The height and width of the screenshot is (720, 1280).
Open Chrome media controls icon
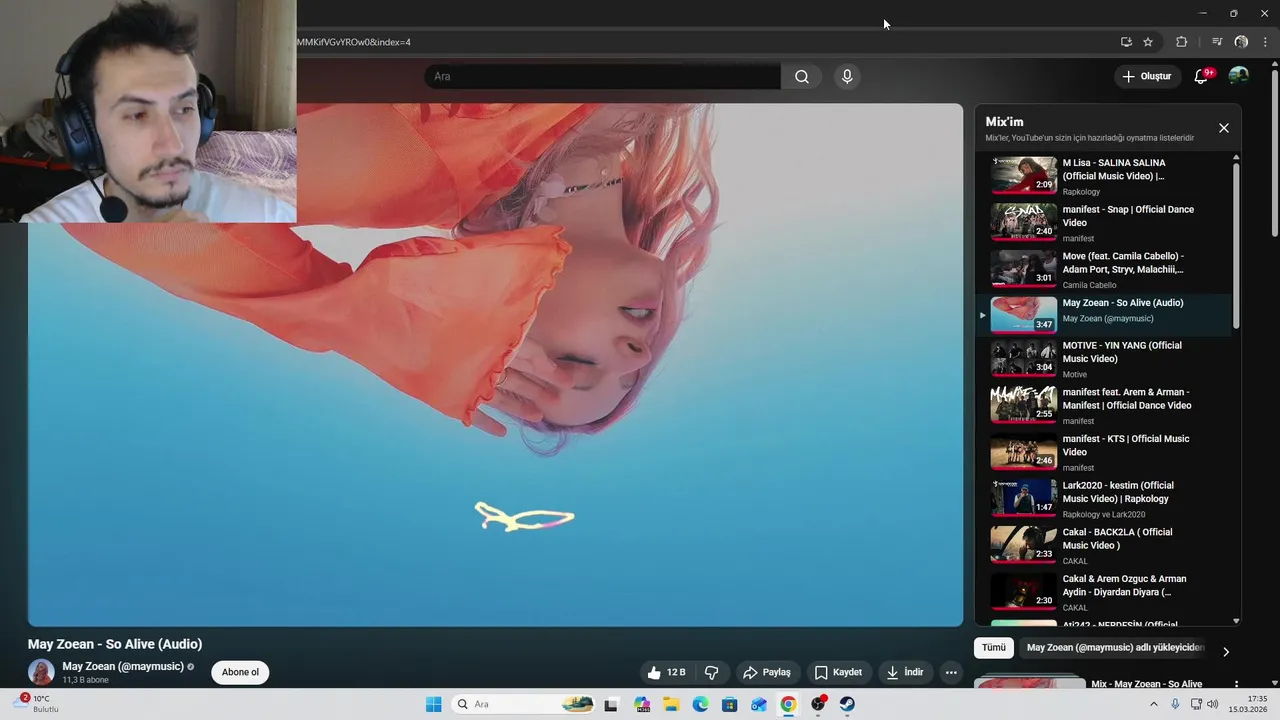pos(1217,42)
